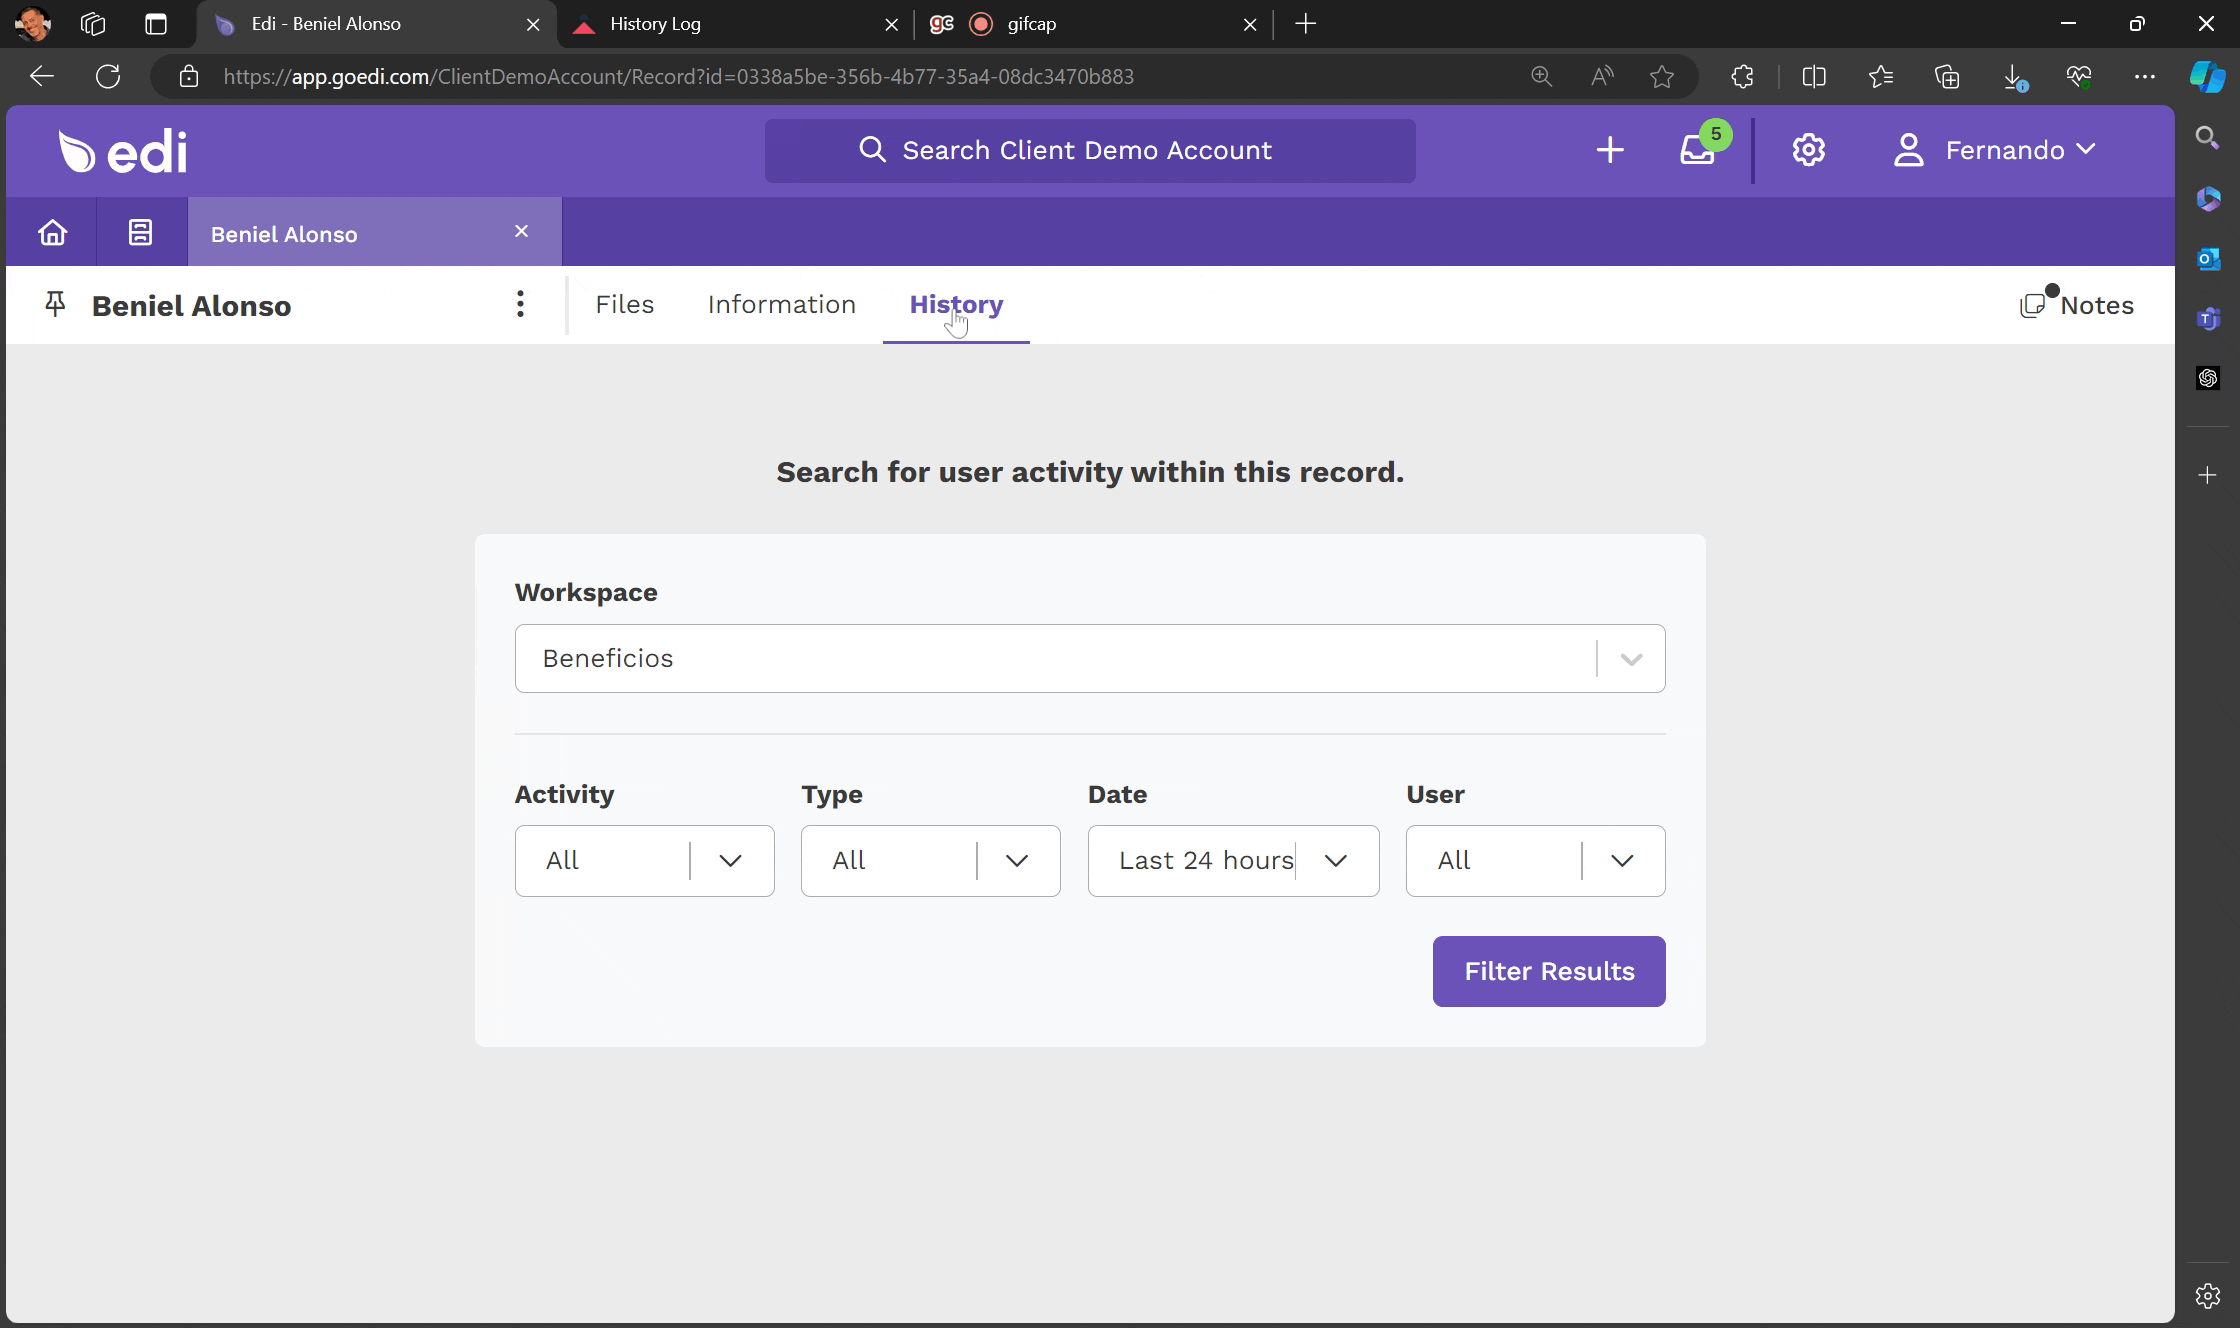This screenshot has width=2240, height=1328.
Task: Switch to the Files tab
Action: click(624, 304)
